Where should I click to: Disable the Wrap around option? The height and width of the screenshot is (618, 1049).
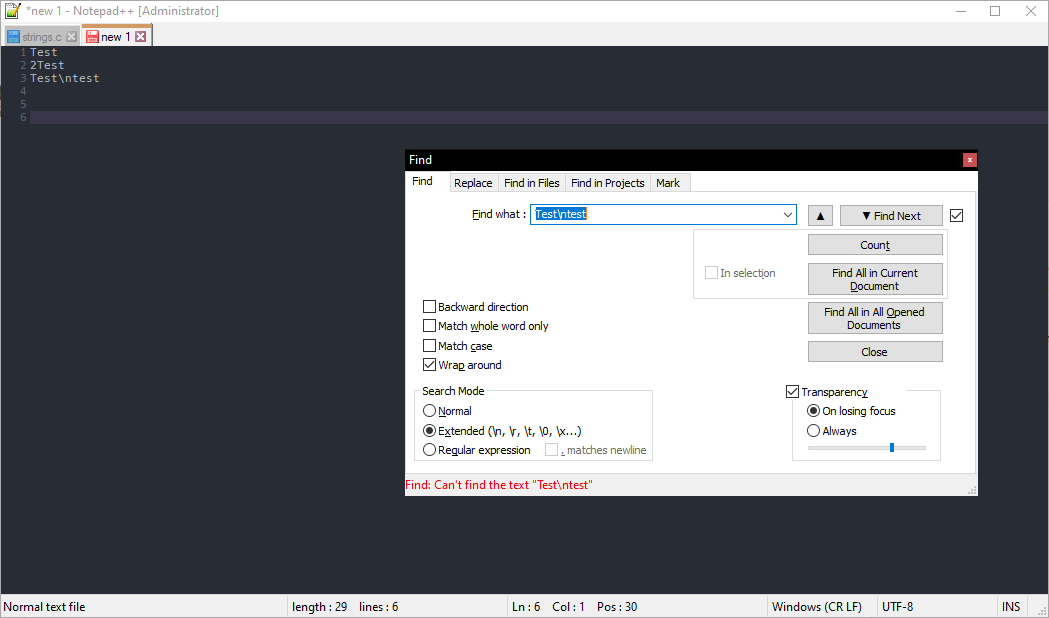[429, 364]
